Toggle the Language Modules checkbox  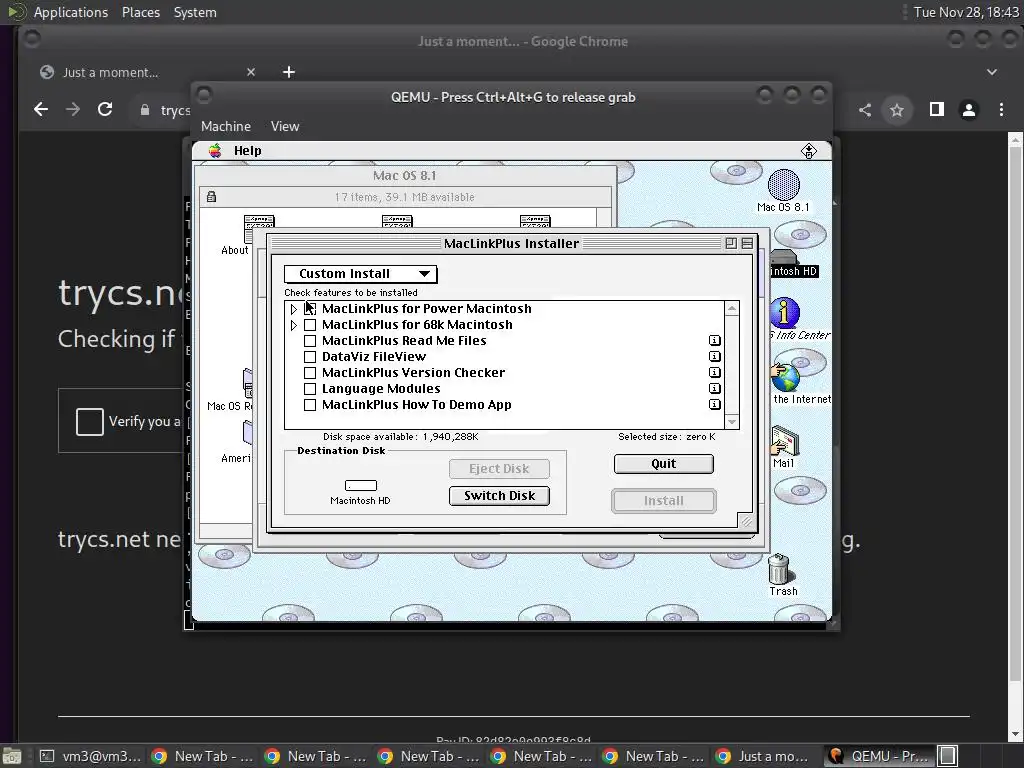310,389
